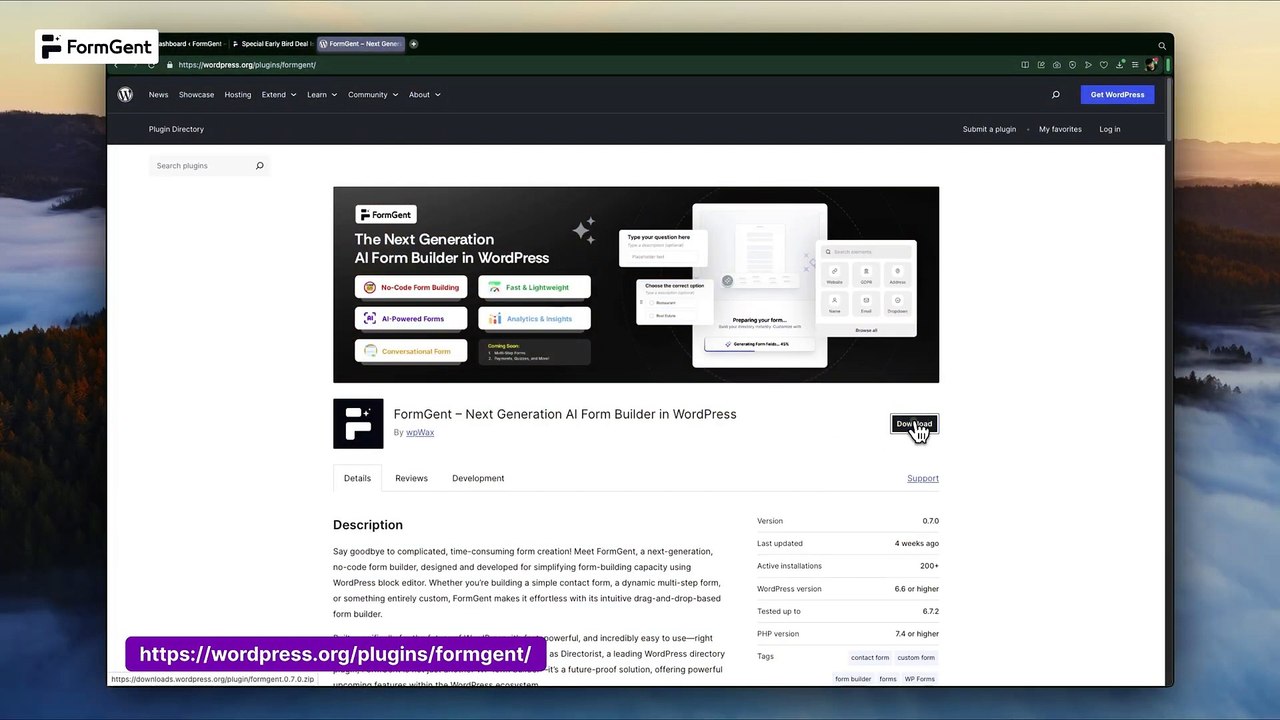This screenshot has height=720, width=1280.
Task: Click the '6.7.2' tested up to value
Action: click(930, 611)
